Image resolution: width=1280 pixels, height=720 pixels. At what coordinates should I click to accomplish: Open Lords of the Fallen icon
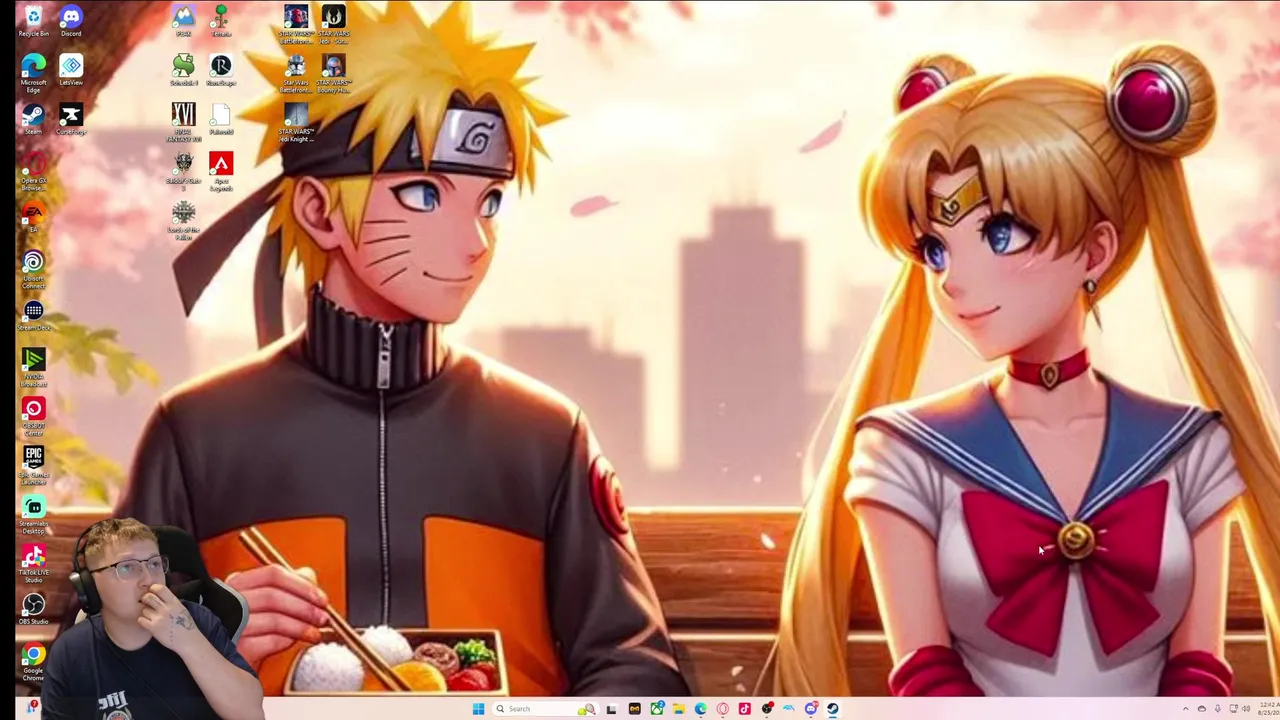(183, 220)
